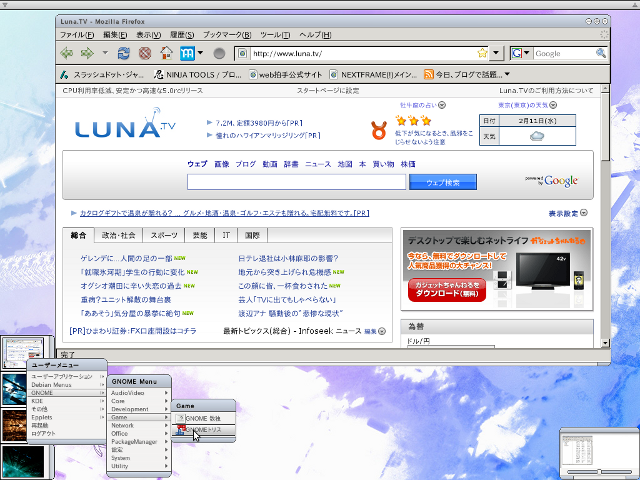Click the LUNA.TV logo

point(125,123)
